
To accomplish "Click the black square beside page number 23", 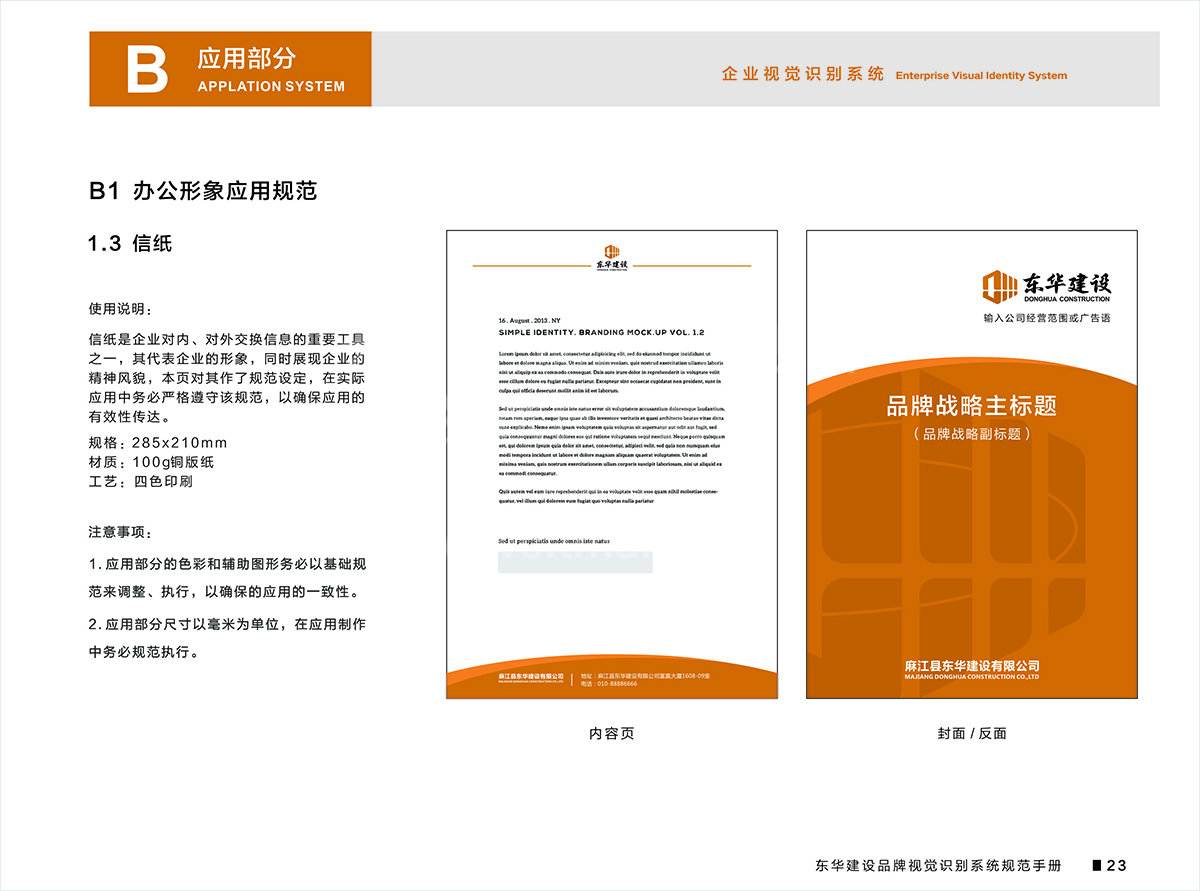I will click(1097, 864).
